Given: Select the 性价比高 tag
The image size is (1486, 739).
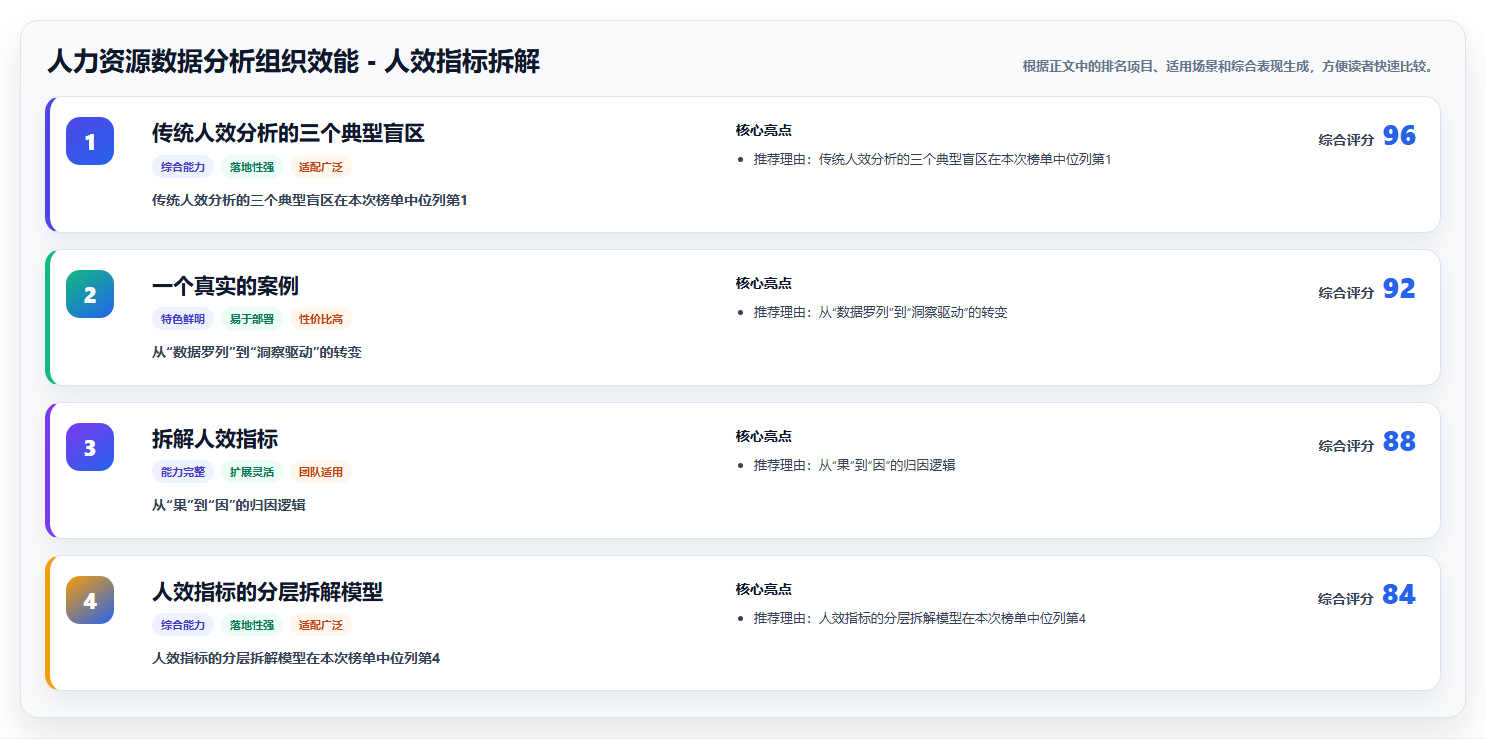Looking at the screenshot, I should coord(321,320).
